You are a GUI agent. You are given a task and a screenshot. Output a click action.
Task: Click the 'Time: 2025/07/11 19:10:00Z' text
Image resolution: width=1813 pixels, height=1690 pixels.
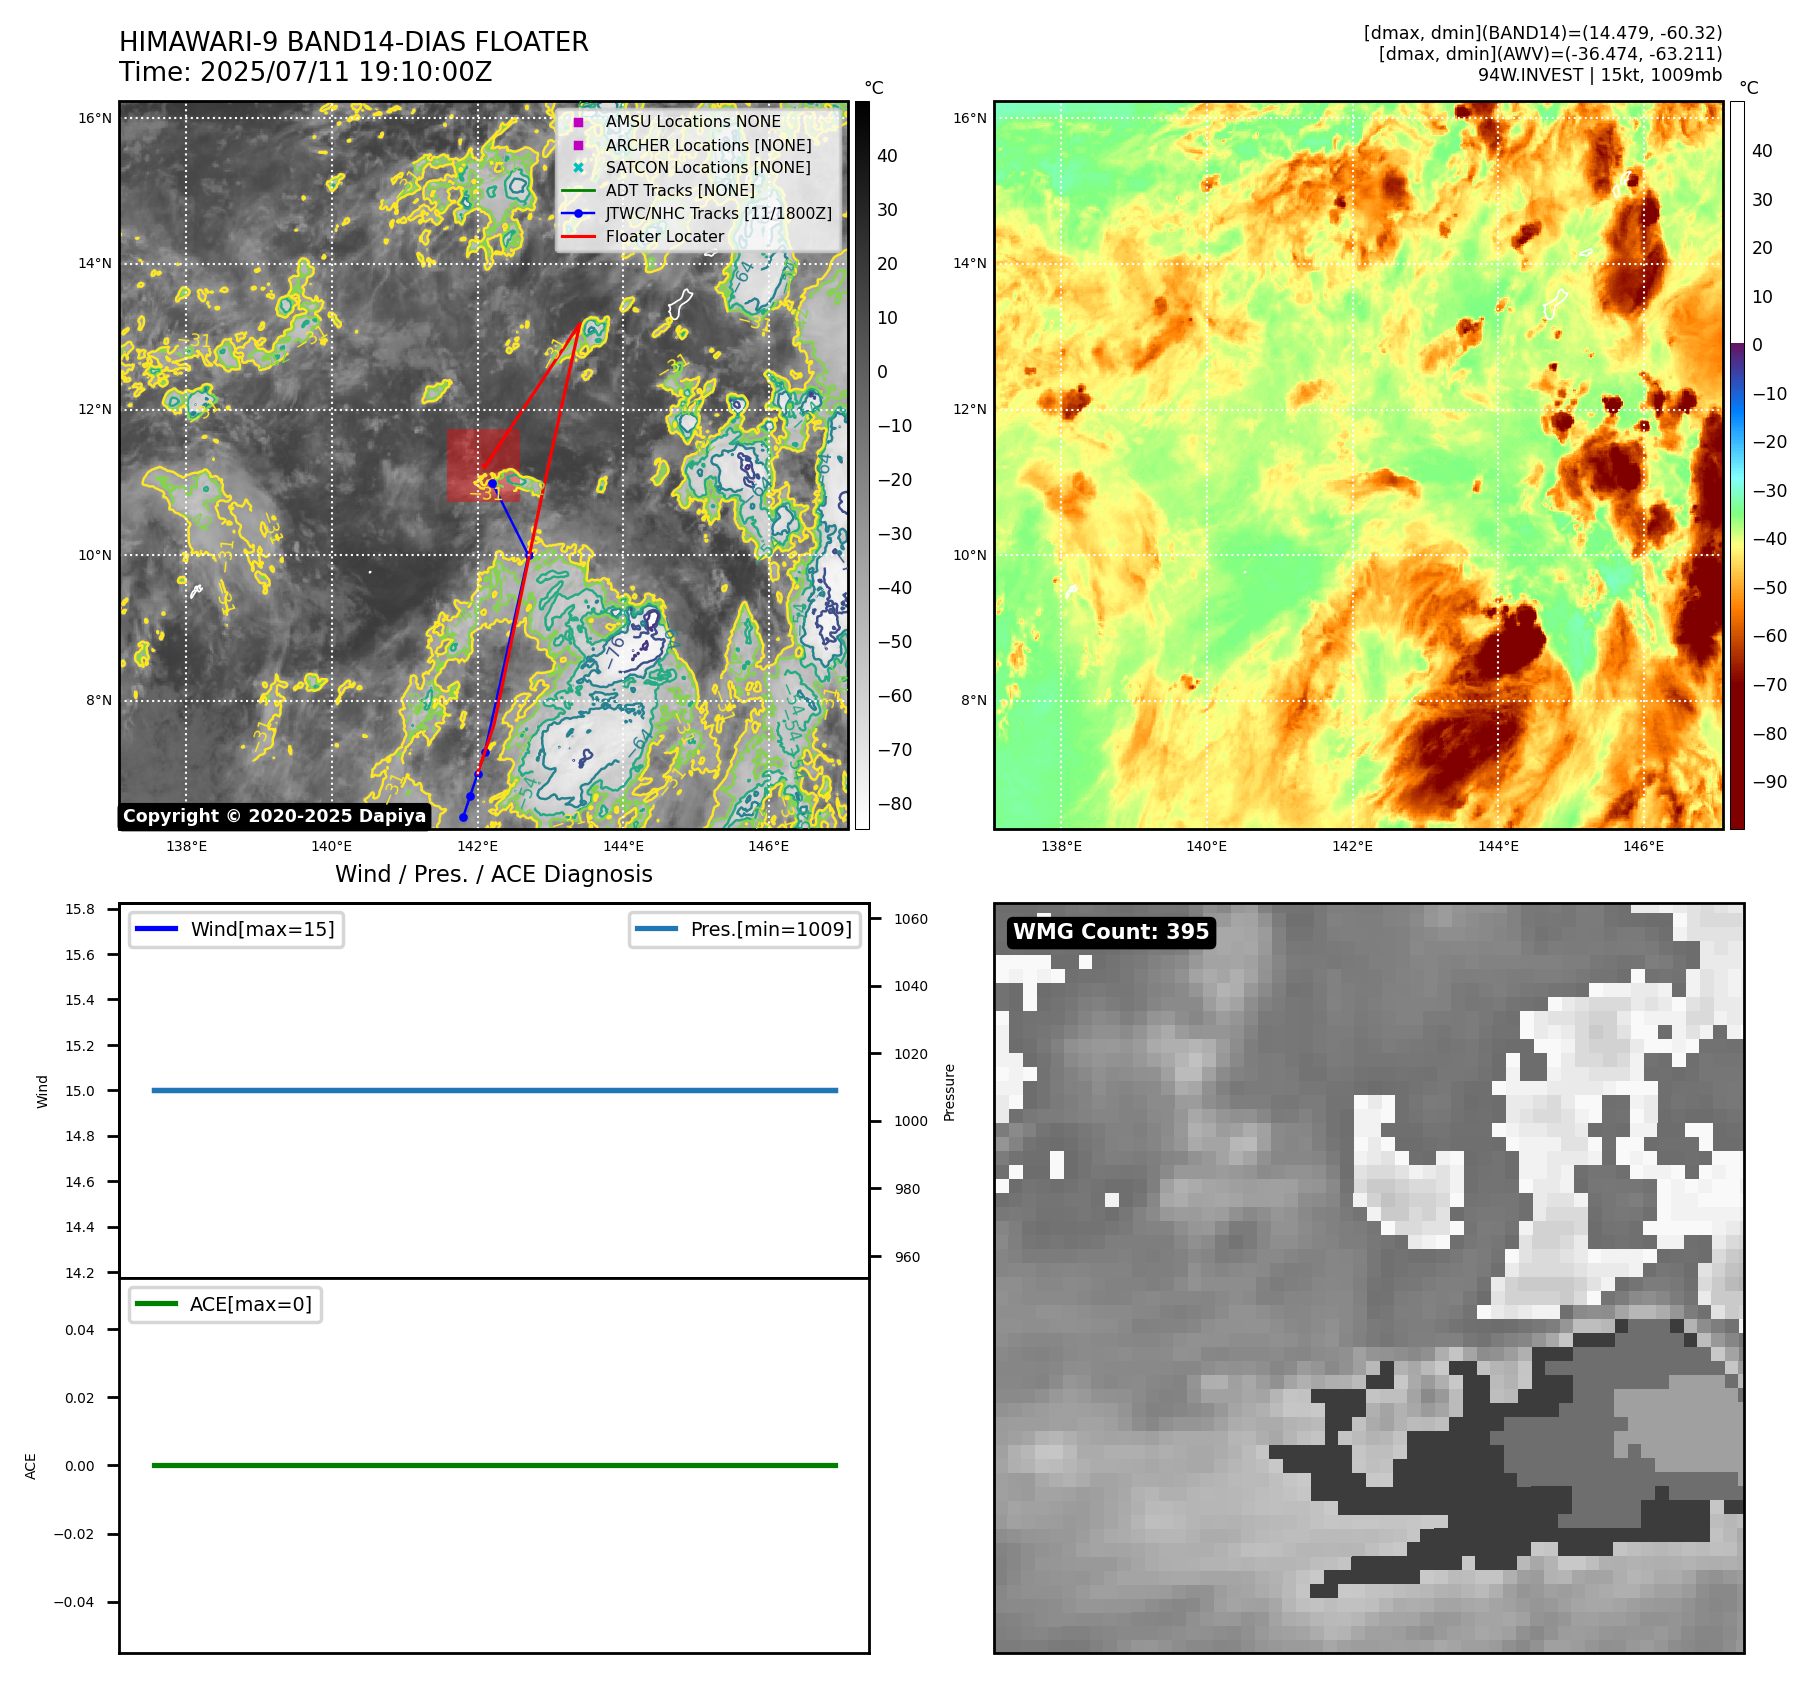coord(306,72)
